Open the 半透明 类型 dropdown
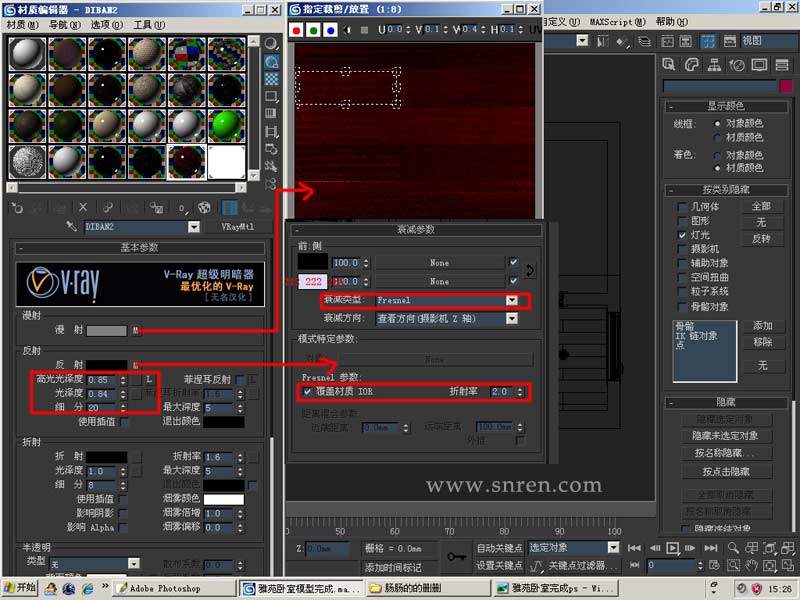Viewport: 800px width, 600px height. [x=94, y=564]
